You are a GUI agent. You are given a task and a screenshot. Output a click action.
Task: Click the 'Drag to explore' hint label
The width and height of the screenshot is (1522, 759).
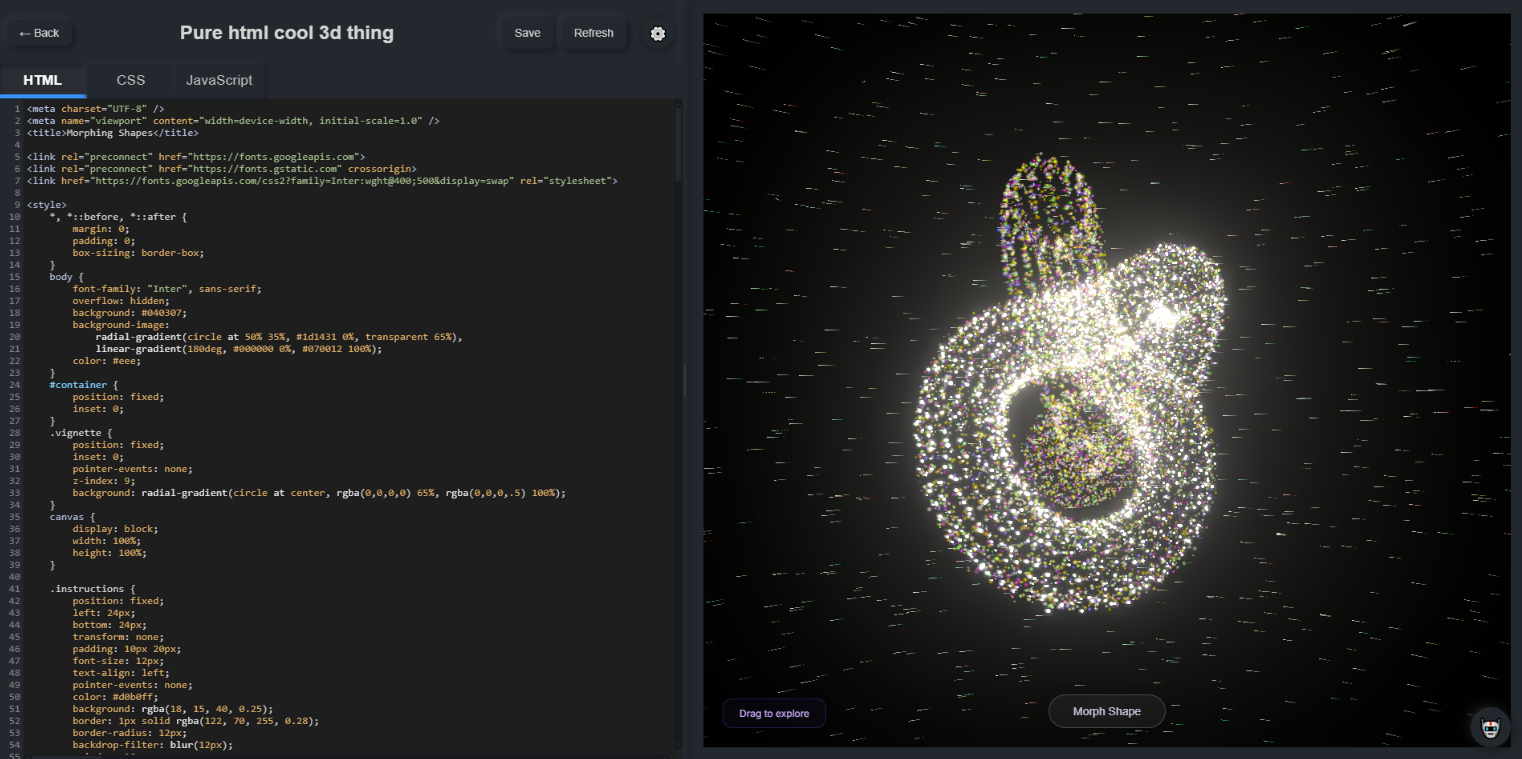pyautogui.click(x=774, y=713)
